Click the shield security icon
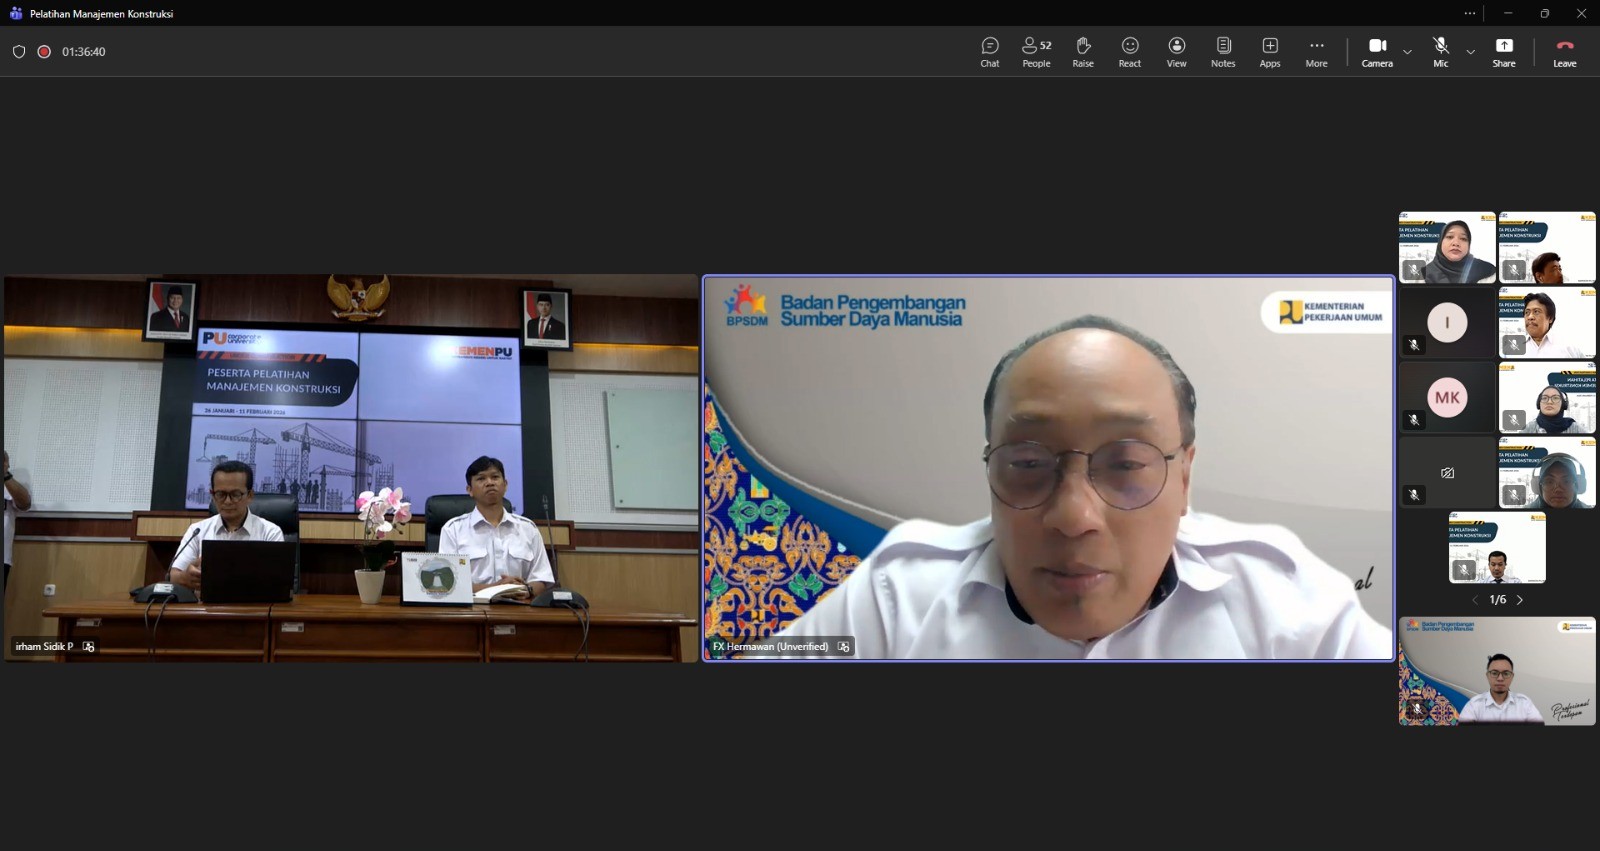Image resolution: width=1600 pixels, height=851 pixels. [x=19, y=52]
